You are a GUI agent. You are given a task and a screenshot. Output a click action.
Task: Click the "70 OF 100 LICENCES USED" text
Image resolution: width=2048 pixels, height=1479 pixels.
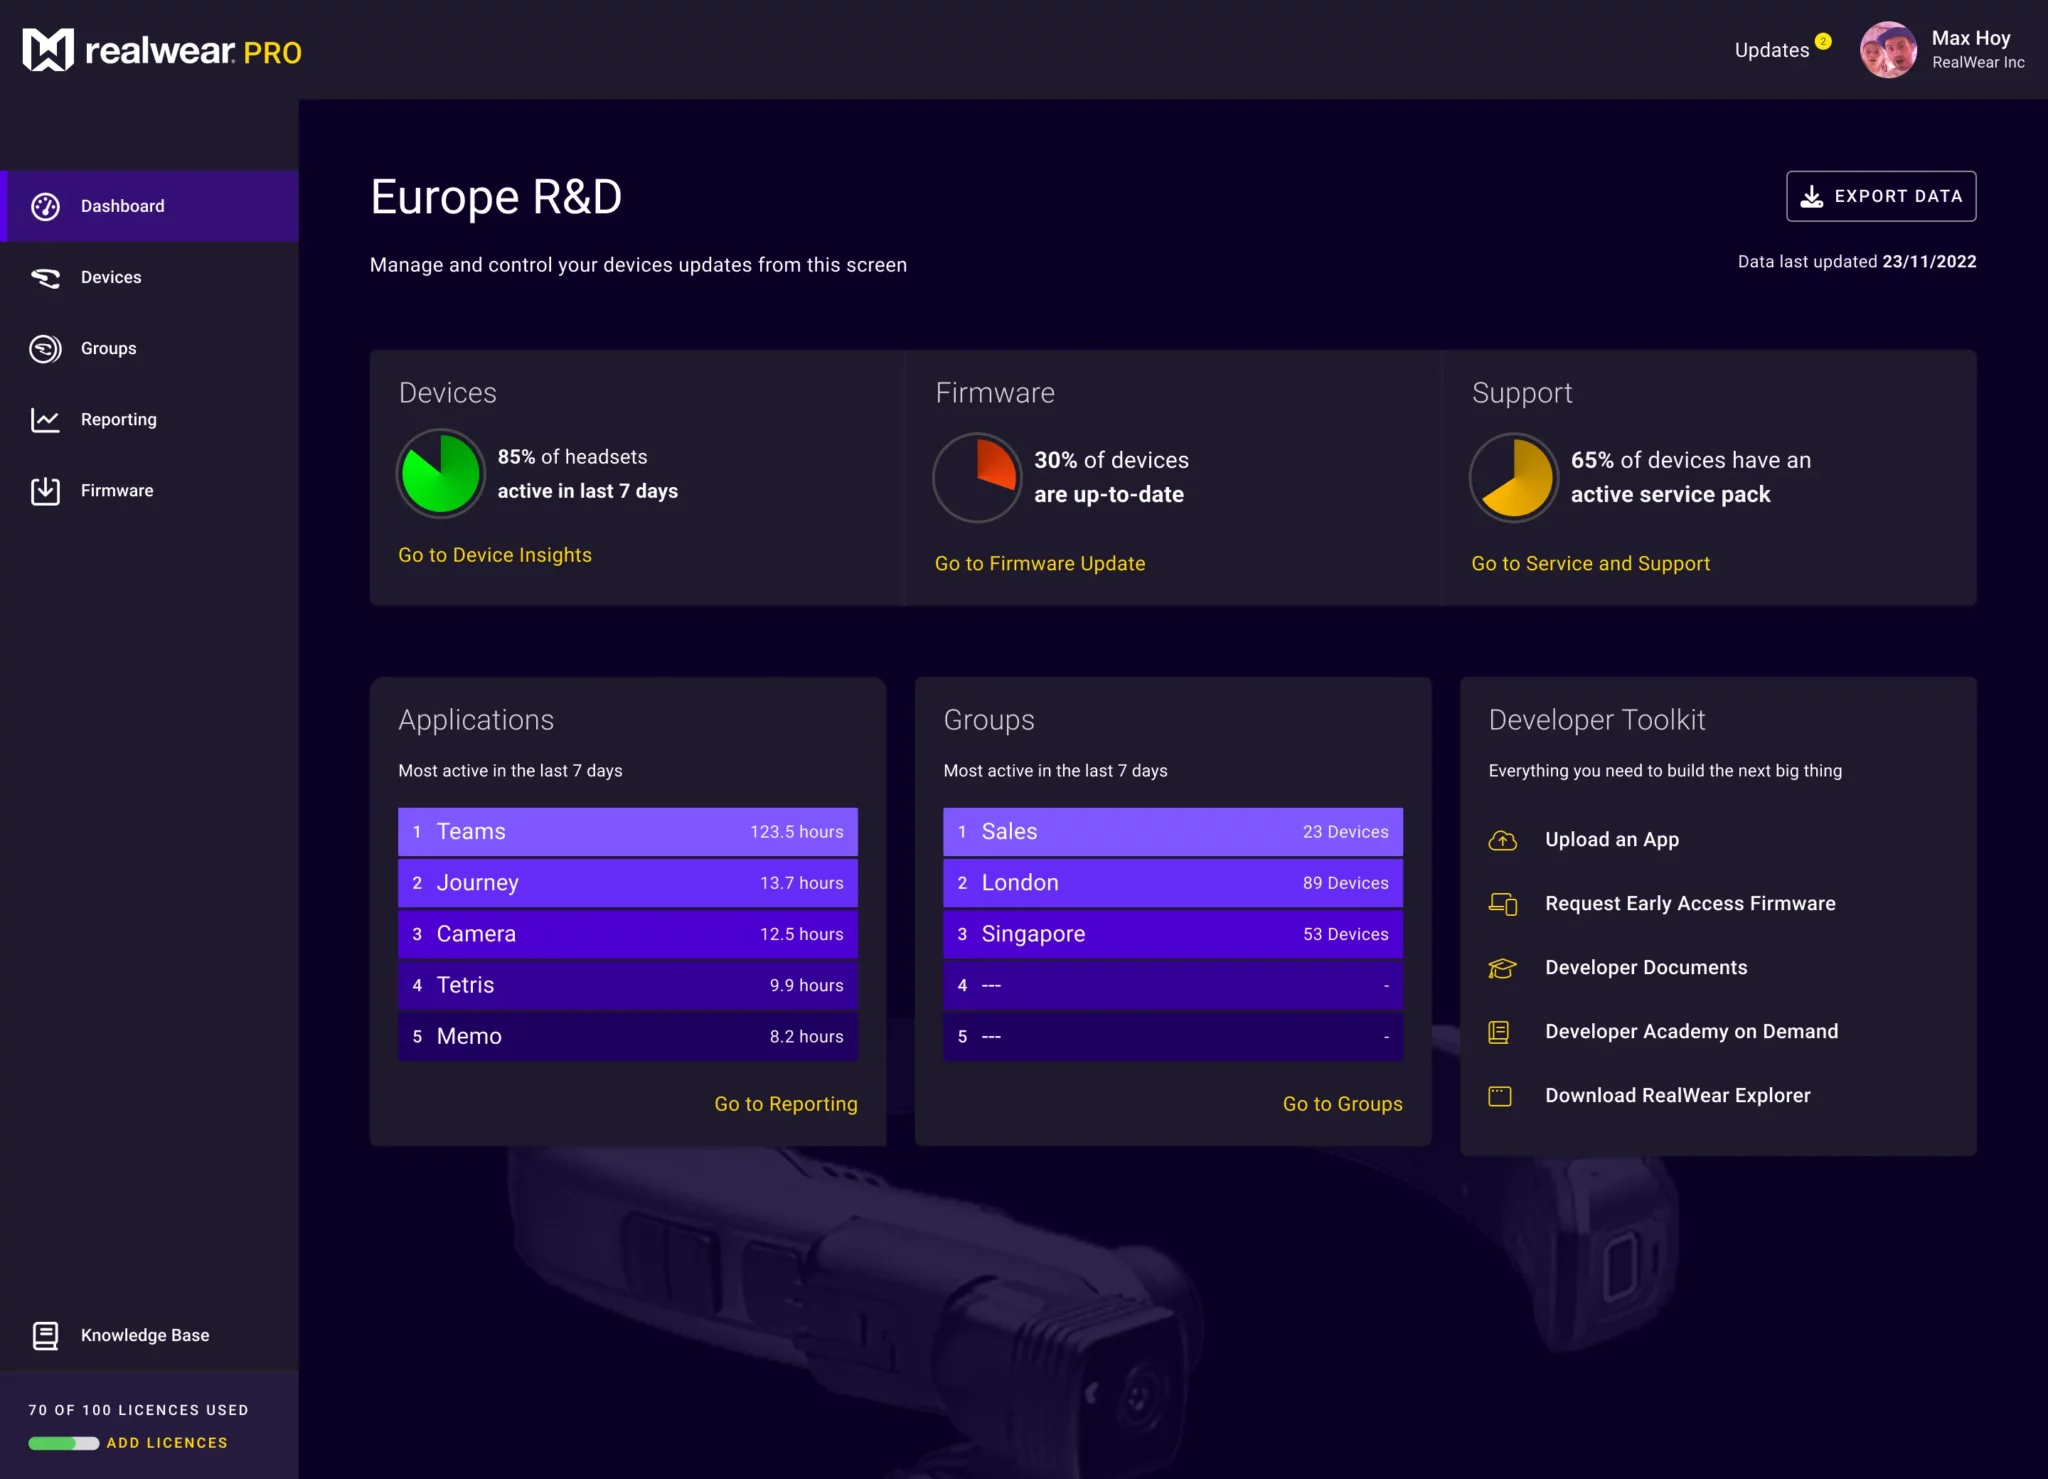coord(139,1410)
